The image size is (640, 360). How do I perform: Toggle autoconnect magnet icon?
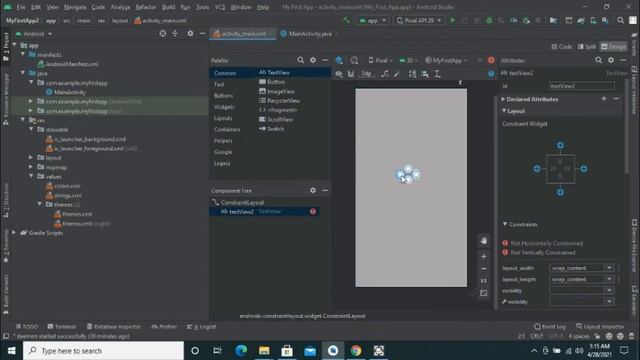pyautogui.click(x=351, y=74)
